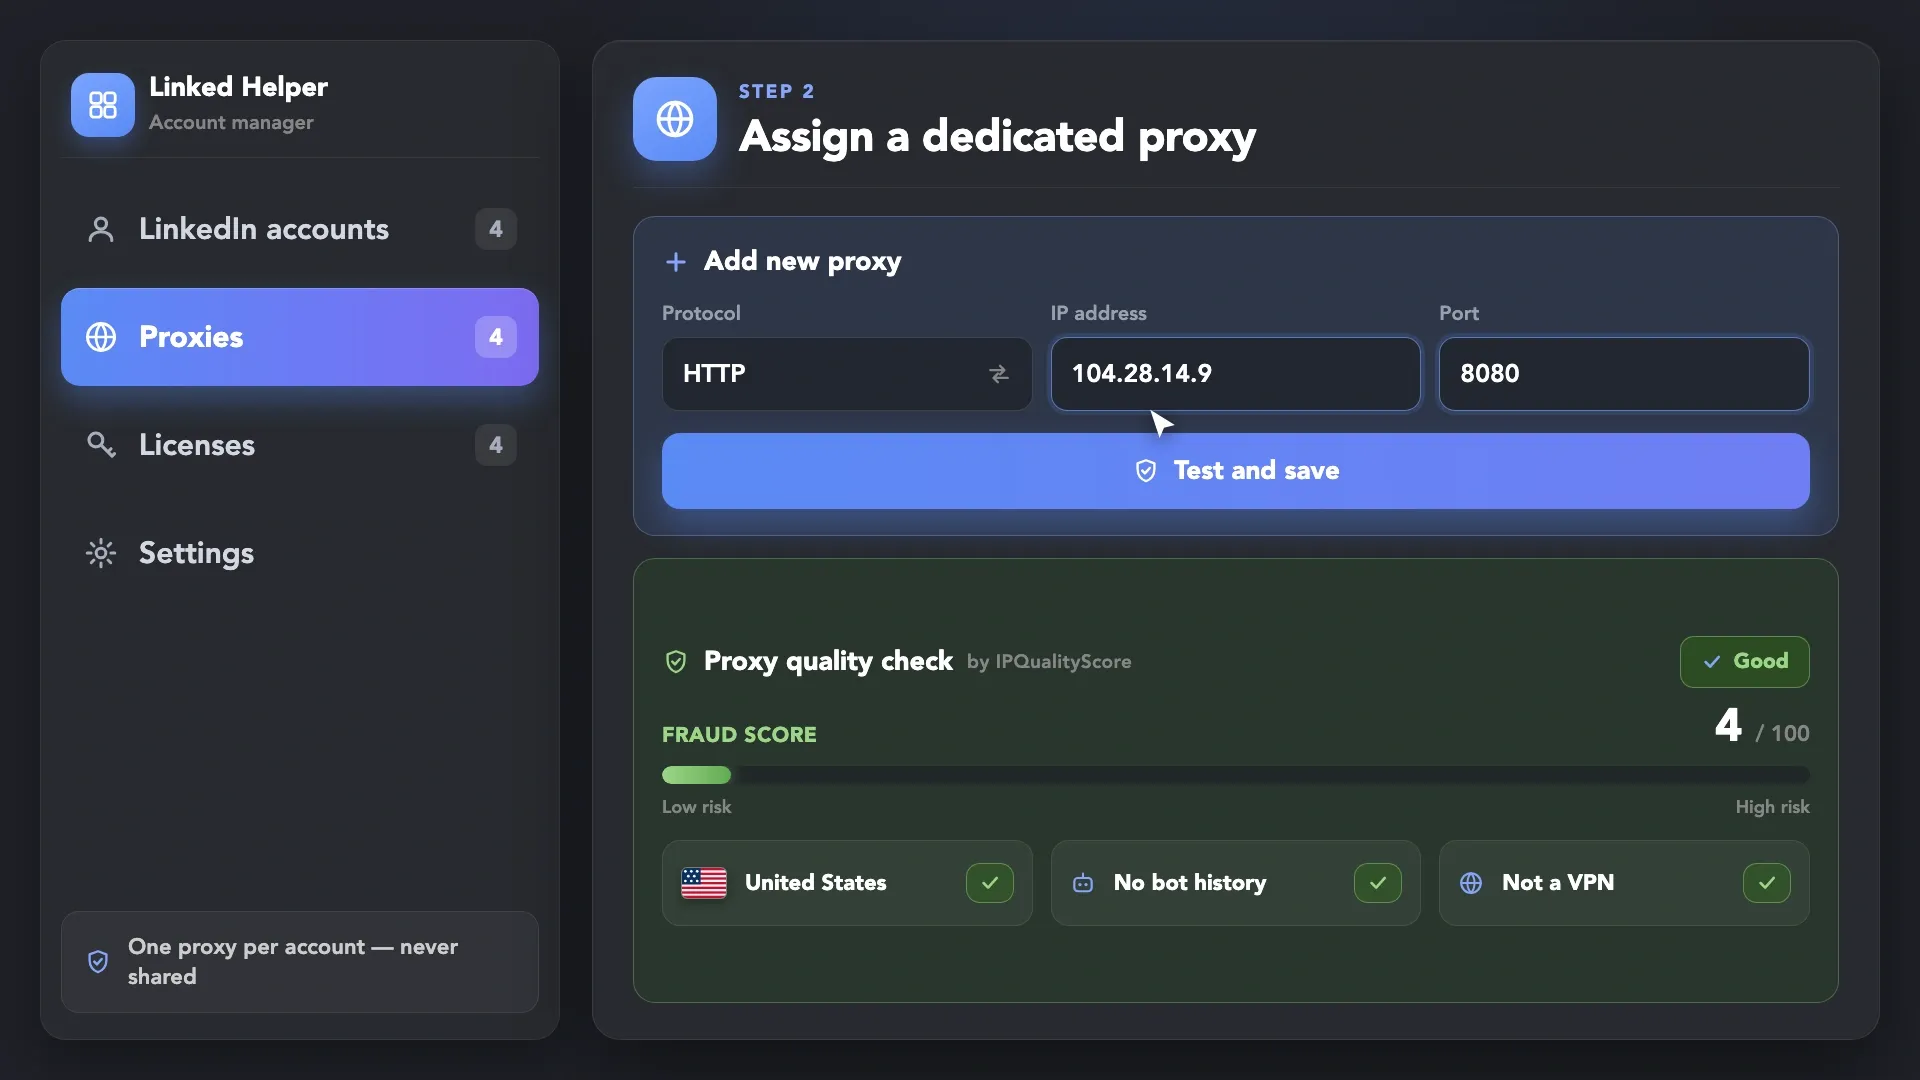Click the United States flag icon
The image size is (1920, 1080).
click(704, 883)
